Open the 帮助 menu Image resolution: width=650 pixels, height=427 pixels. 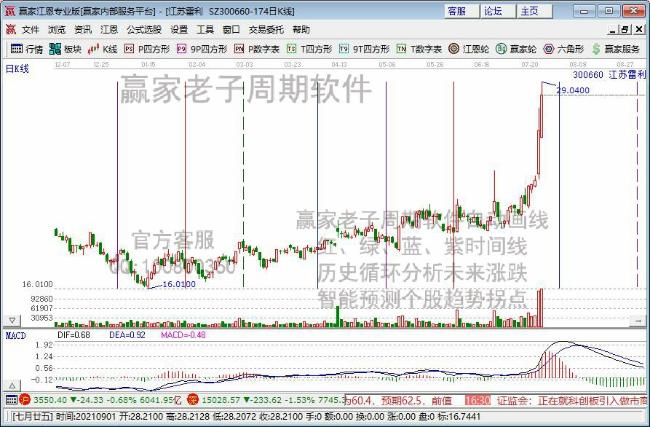click(x=301, y=30)
